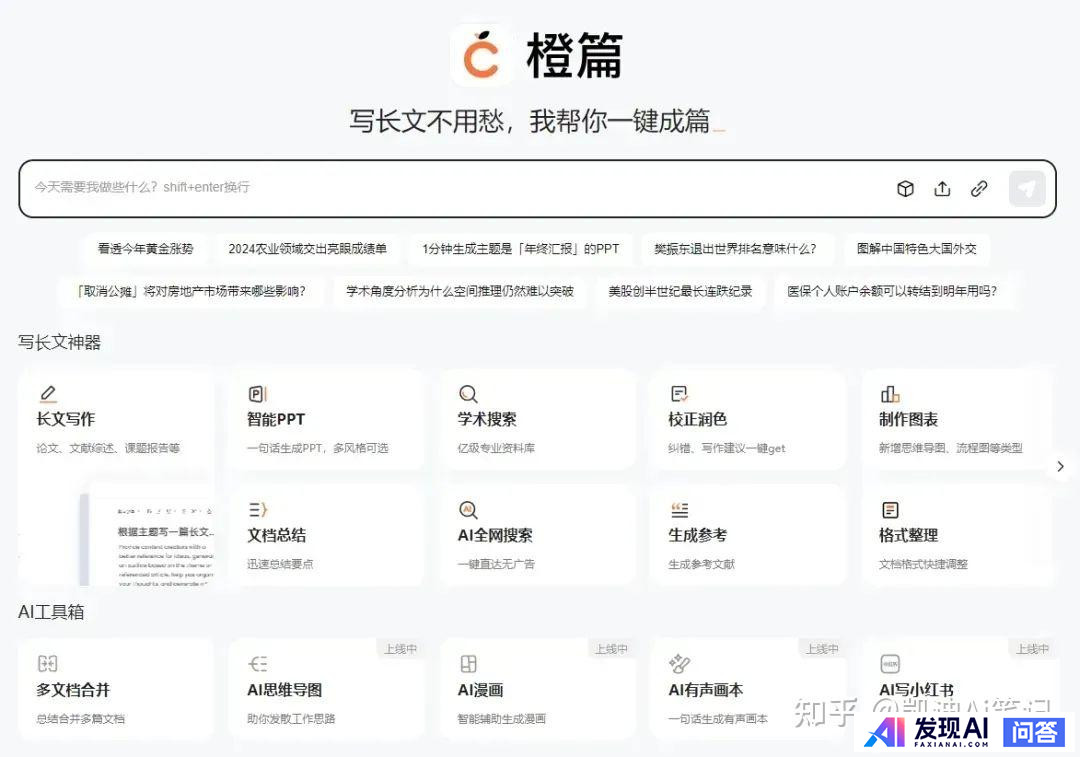Select the 美股创半世纪最长连跌纪录 suggestion
Image resolution: width=1080 pixels, height=757 pixels.
680,292
